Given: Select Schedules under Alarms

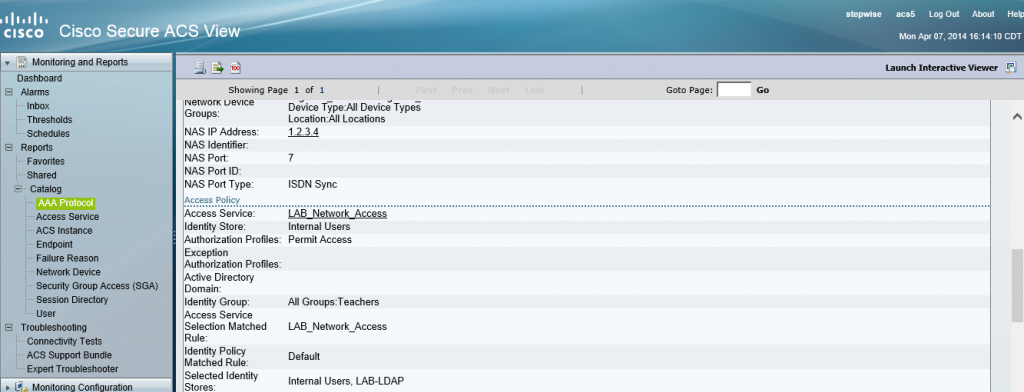Looking at the screenshot, I should pyautogui.click(x=48, y=133).
